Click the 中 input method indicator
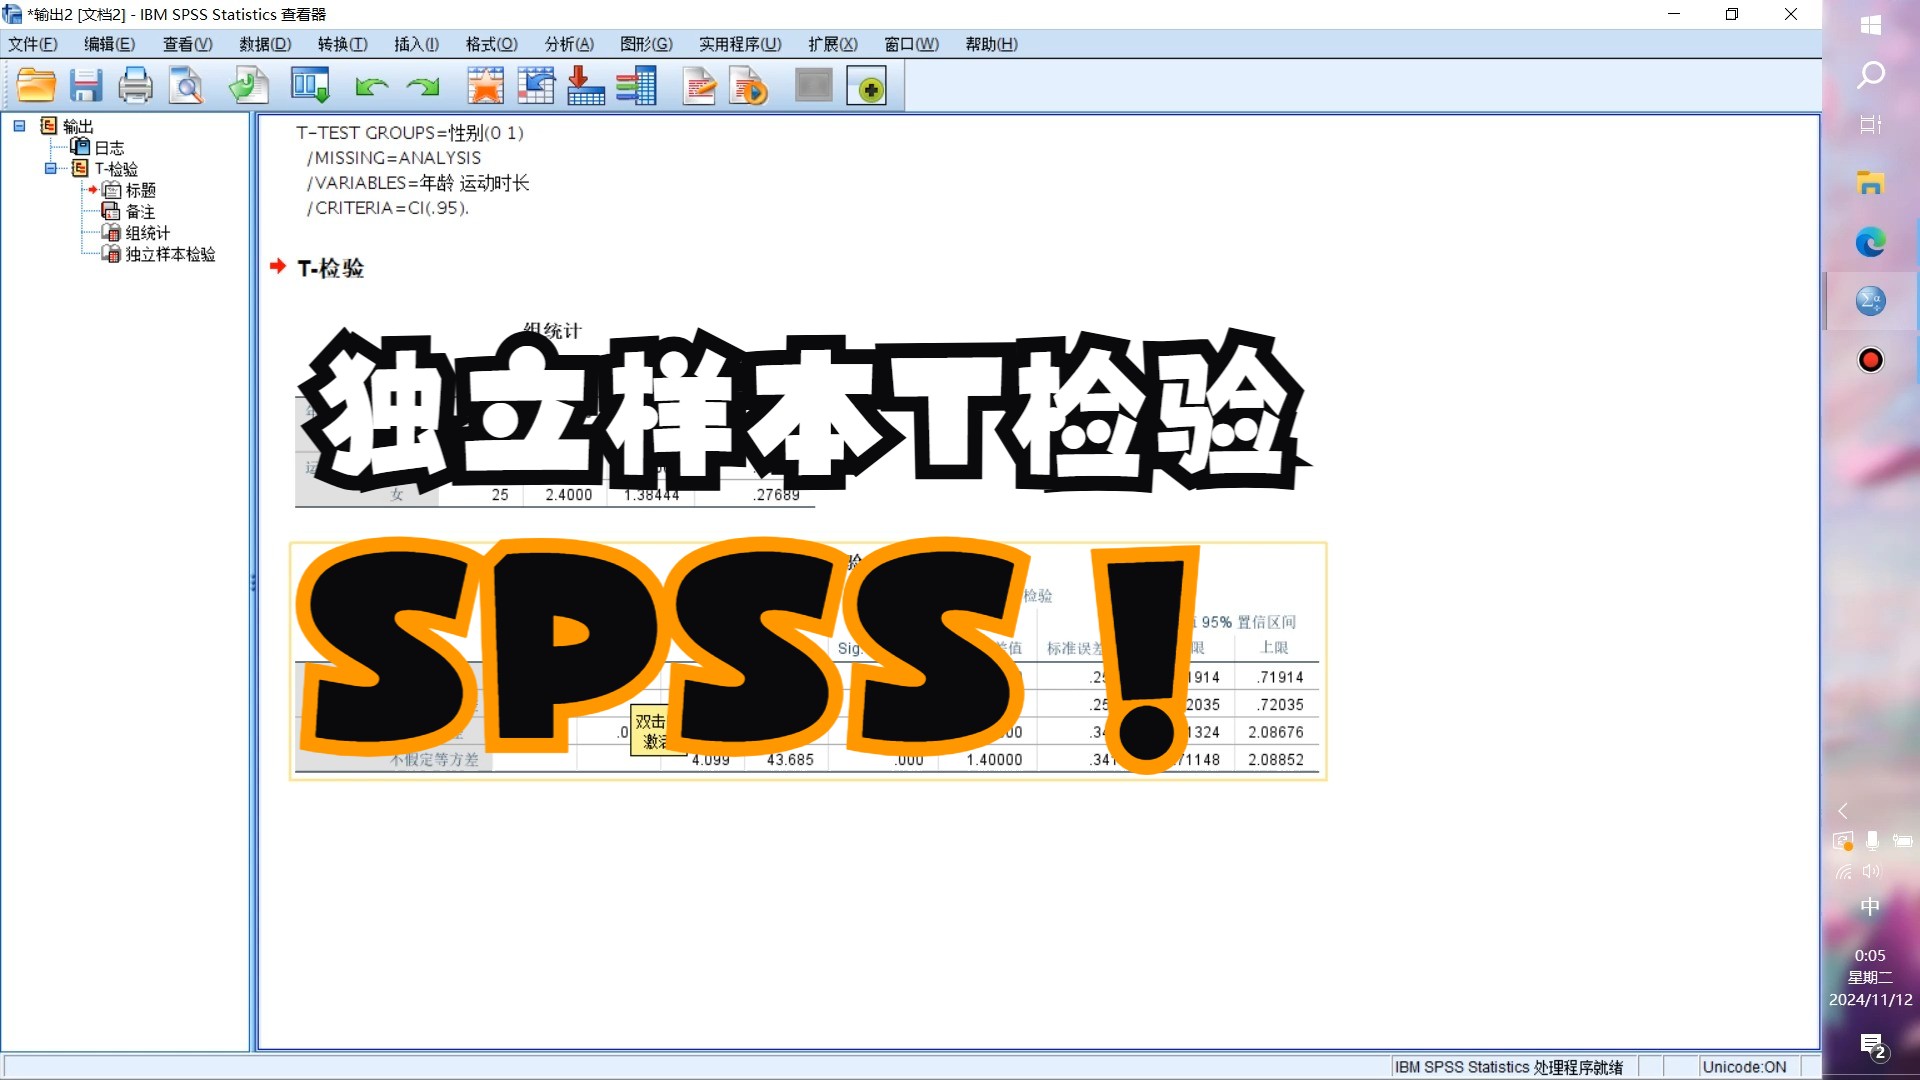The image size is (1920, 1080). (x=1870, y=907)
